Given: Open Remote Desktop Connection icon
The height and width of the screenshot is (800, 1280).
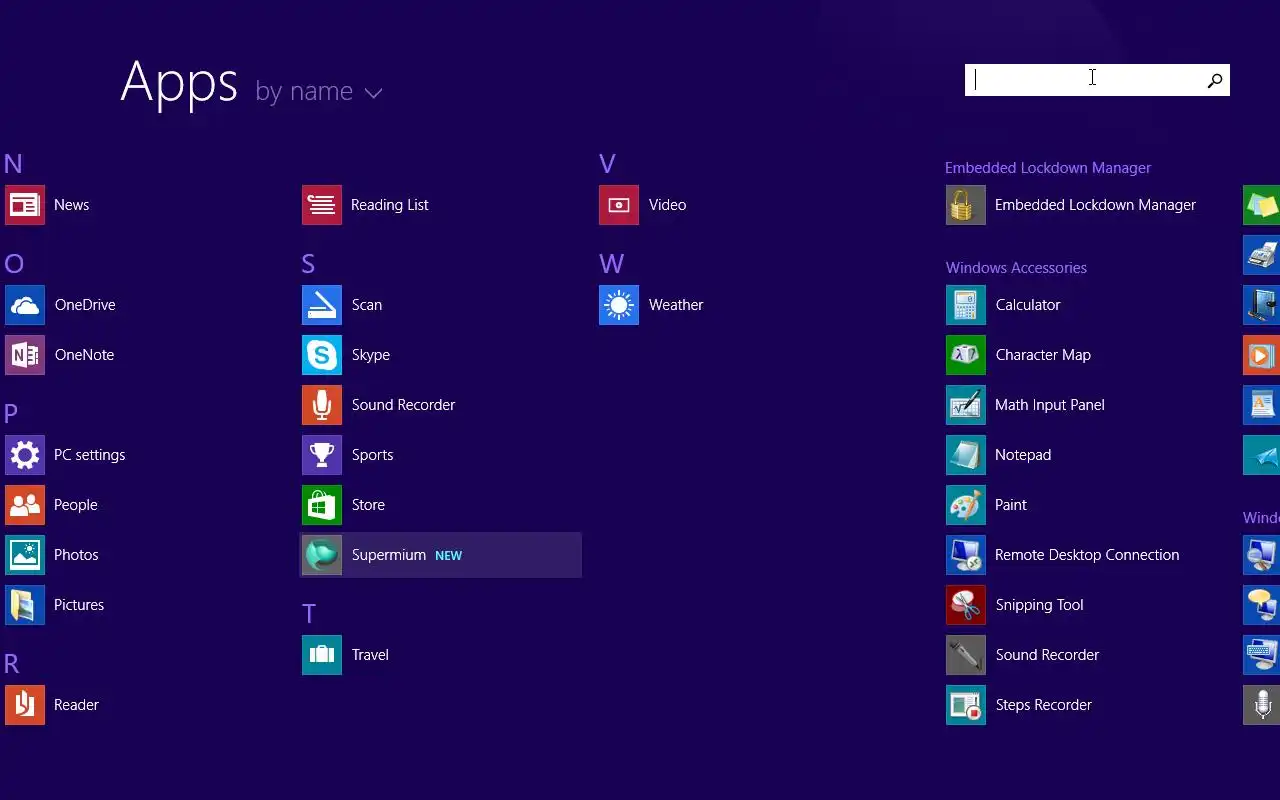Looking at the screenshot, I should click(966, 555).
